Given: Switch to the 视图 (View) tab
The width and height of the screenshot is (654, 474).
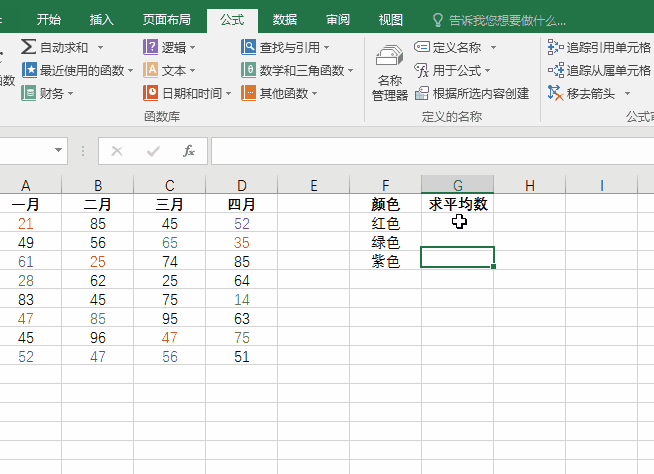Looking at the screenshot, I should click(x=391, y=20).
